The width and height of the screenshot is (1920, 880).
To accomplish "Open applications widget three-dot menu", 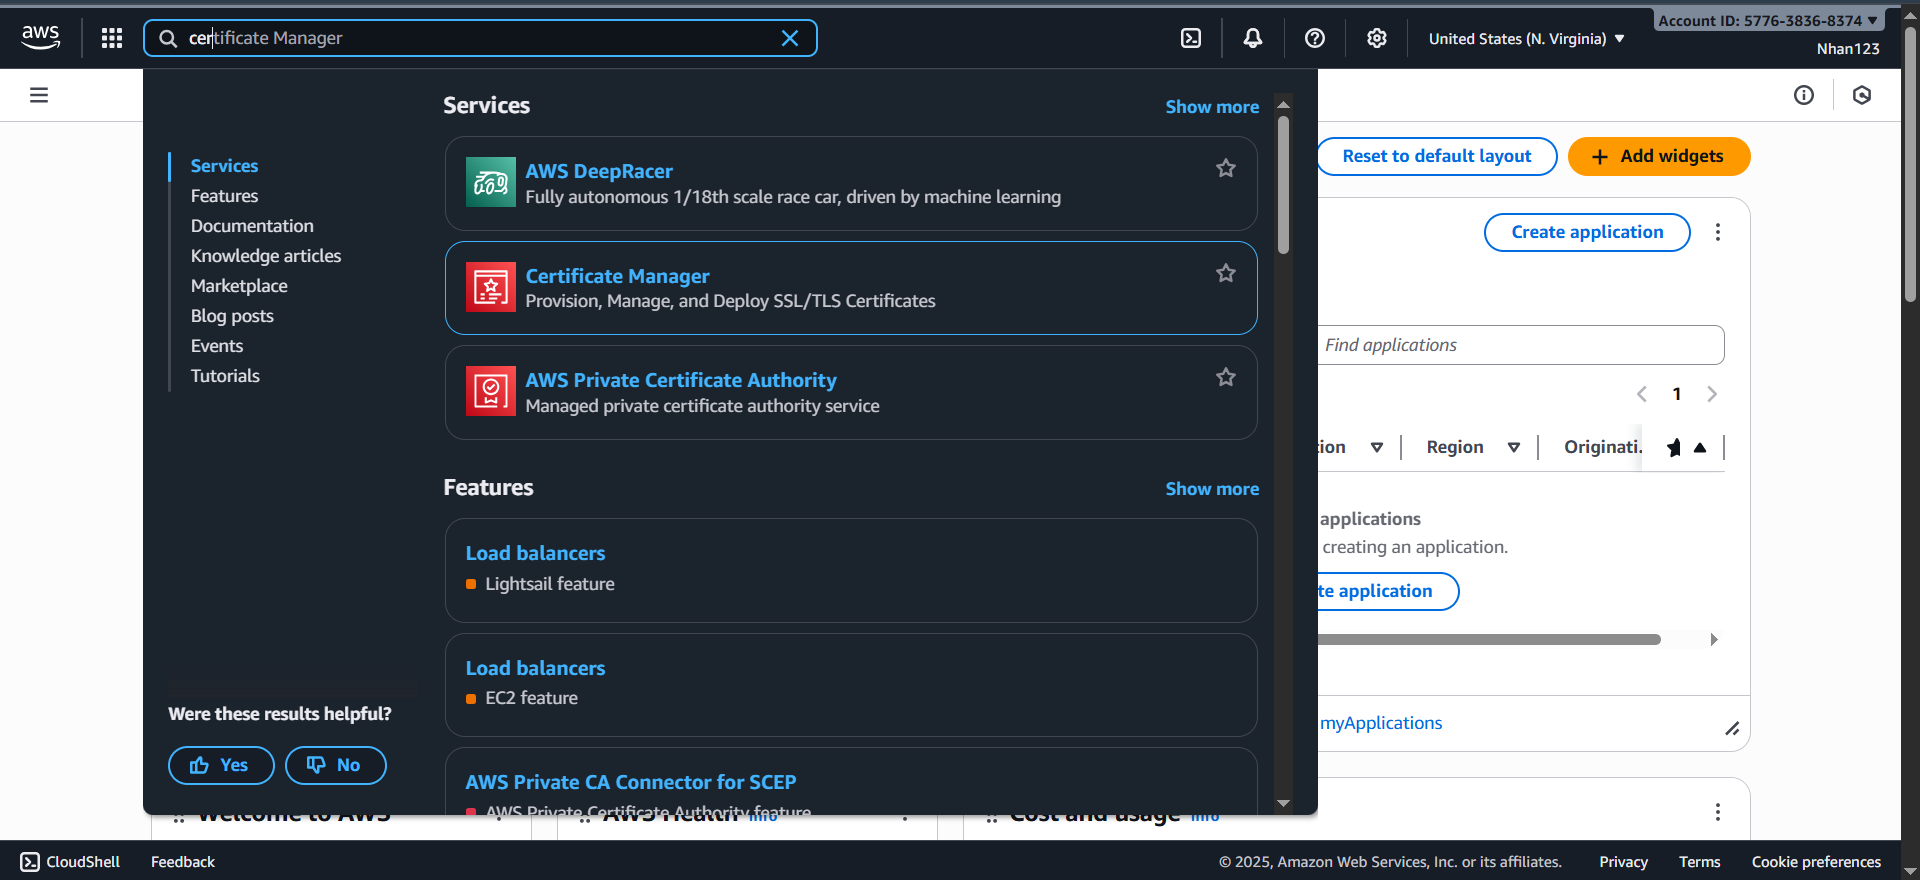I will [x=1718, y=232].
